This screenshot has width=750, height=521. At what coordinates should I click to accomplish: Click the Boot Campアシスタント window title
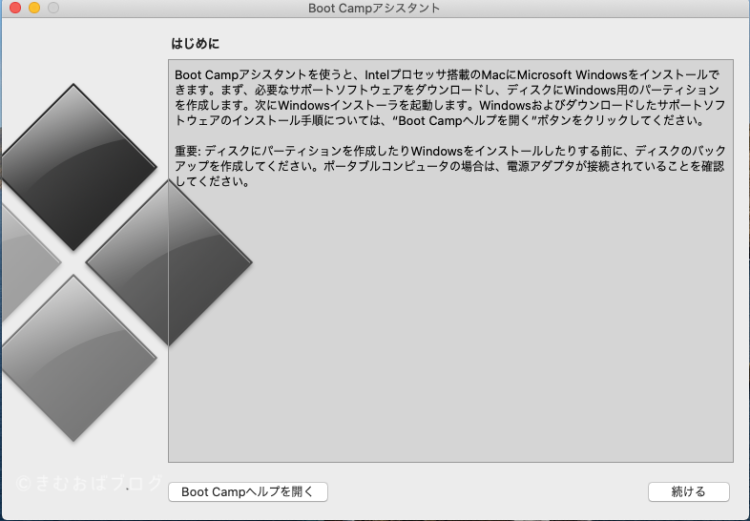click(x=374, y=8)
